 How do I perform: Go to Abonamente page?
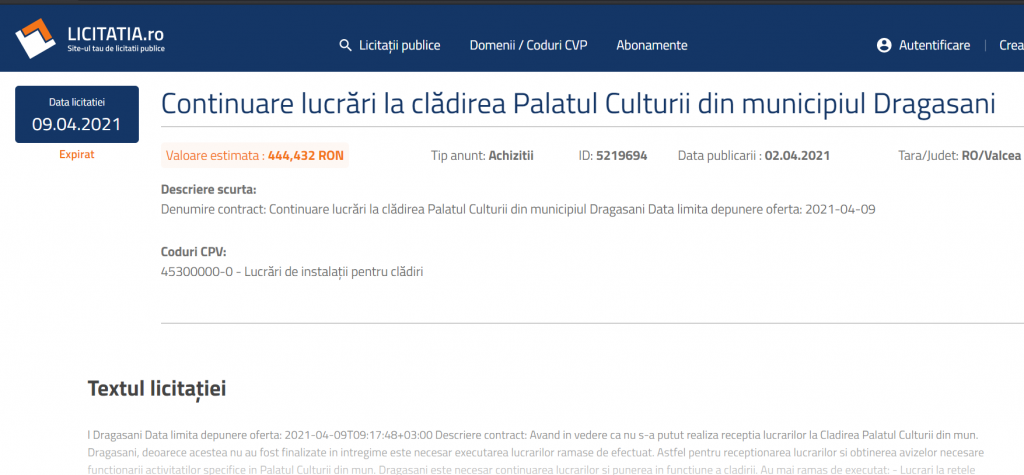pyautogui.click(x=651, y=45)
